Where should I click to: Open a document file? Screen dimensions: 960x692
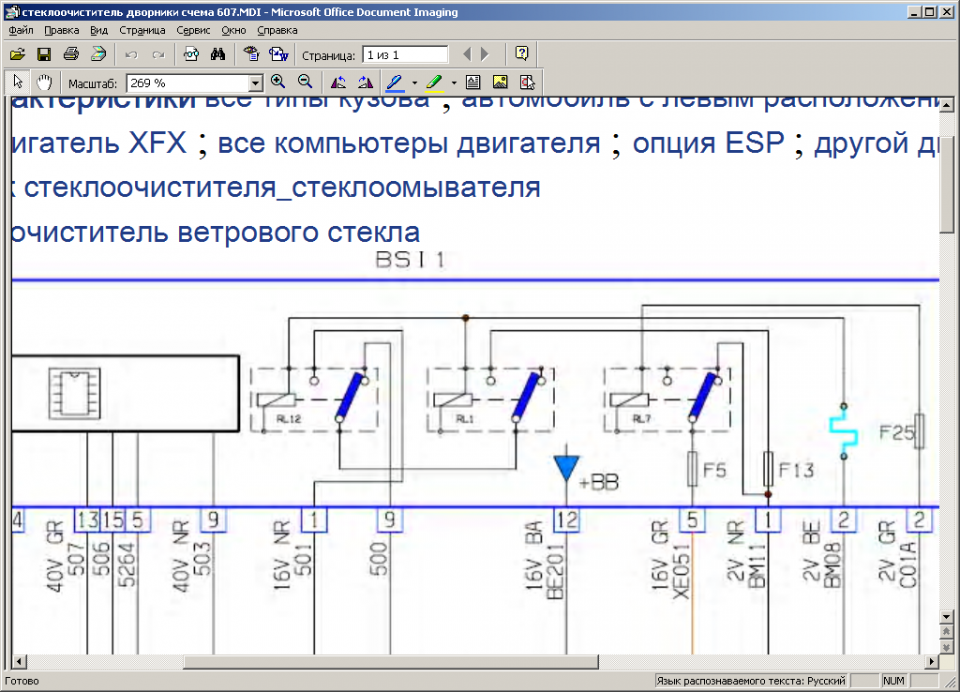point(17,54)
